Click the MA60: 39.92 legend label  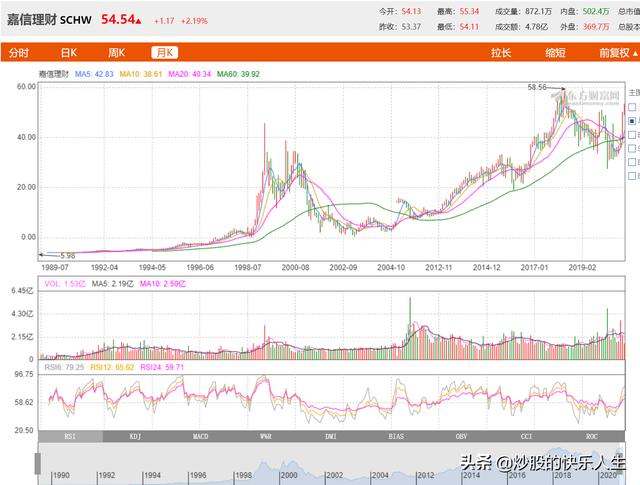(238, 74)
